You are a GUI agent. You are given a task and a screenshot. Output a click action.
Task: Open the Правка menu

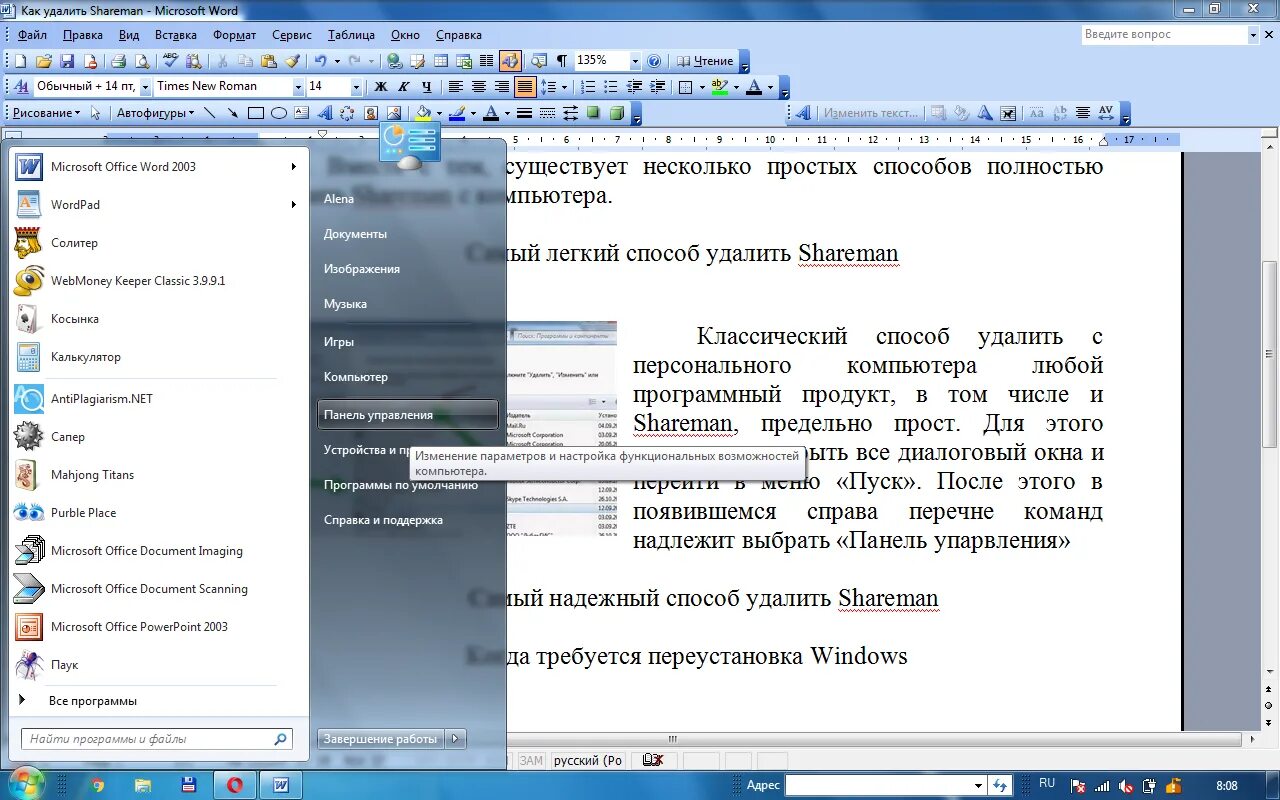(82, 35)
